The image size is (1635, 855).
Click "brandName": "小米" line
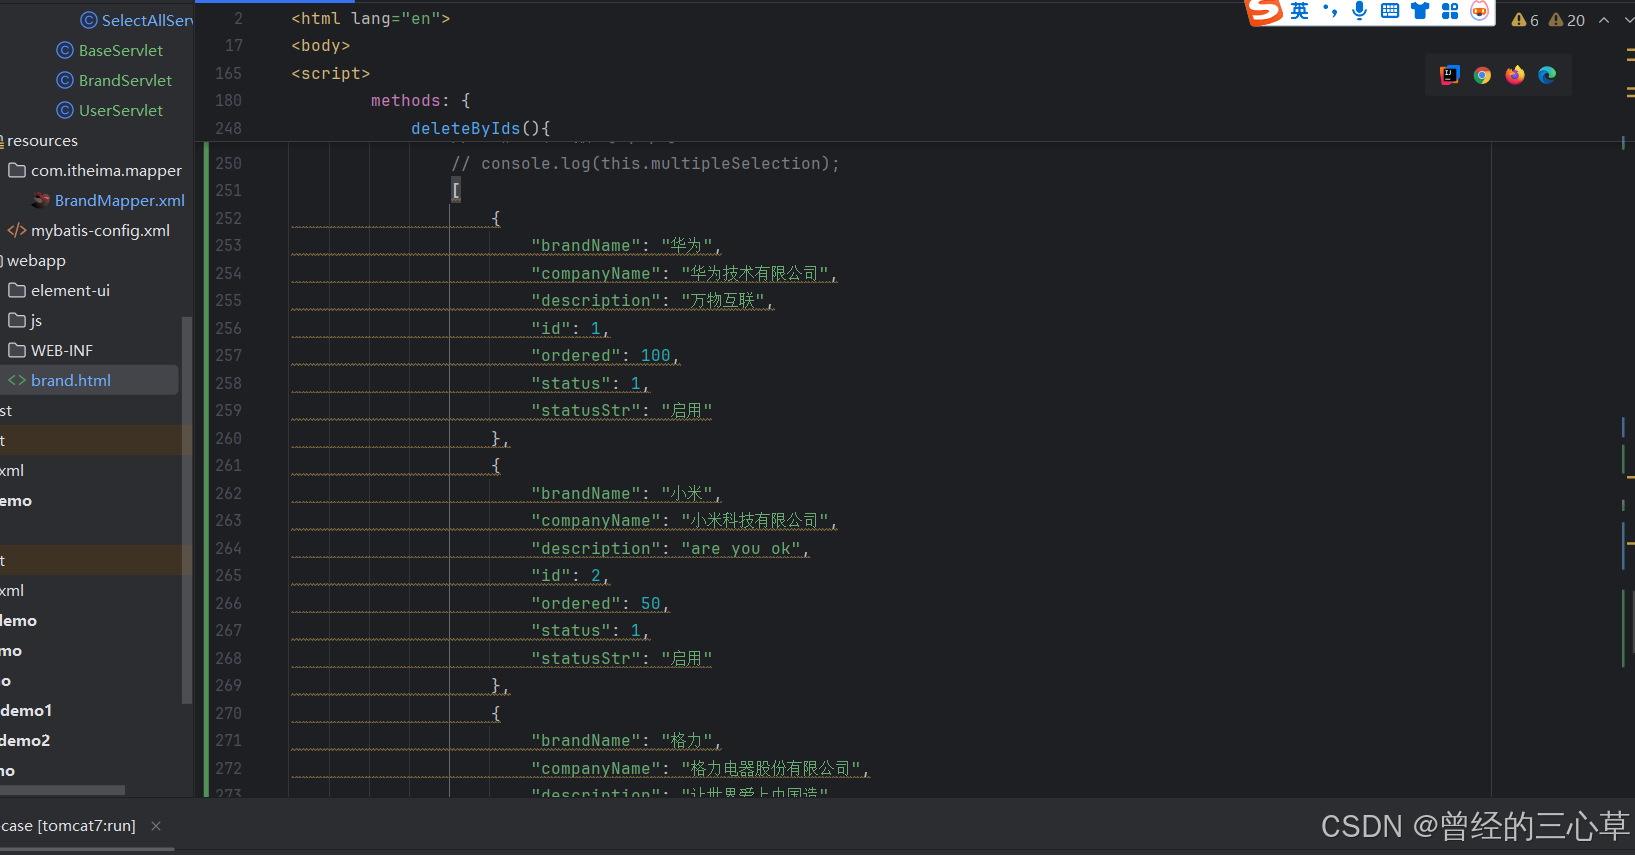click(626, 493)
